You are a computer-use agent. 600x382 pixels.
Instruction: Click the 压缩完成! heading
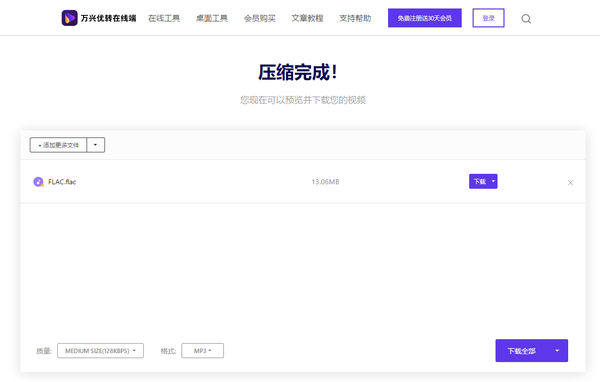(x=298, y=72)
